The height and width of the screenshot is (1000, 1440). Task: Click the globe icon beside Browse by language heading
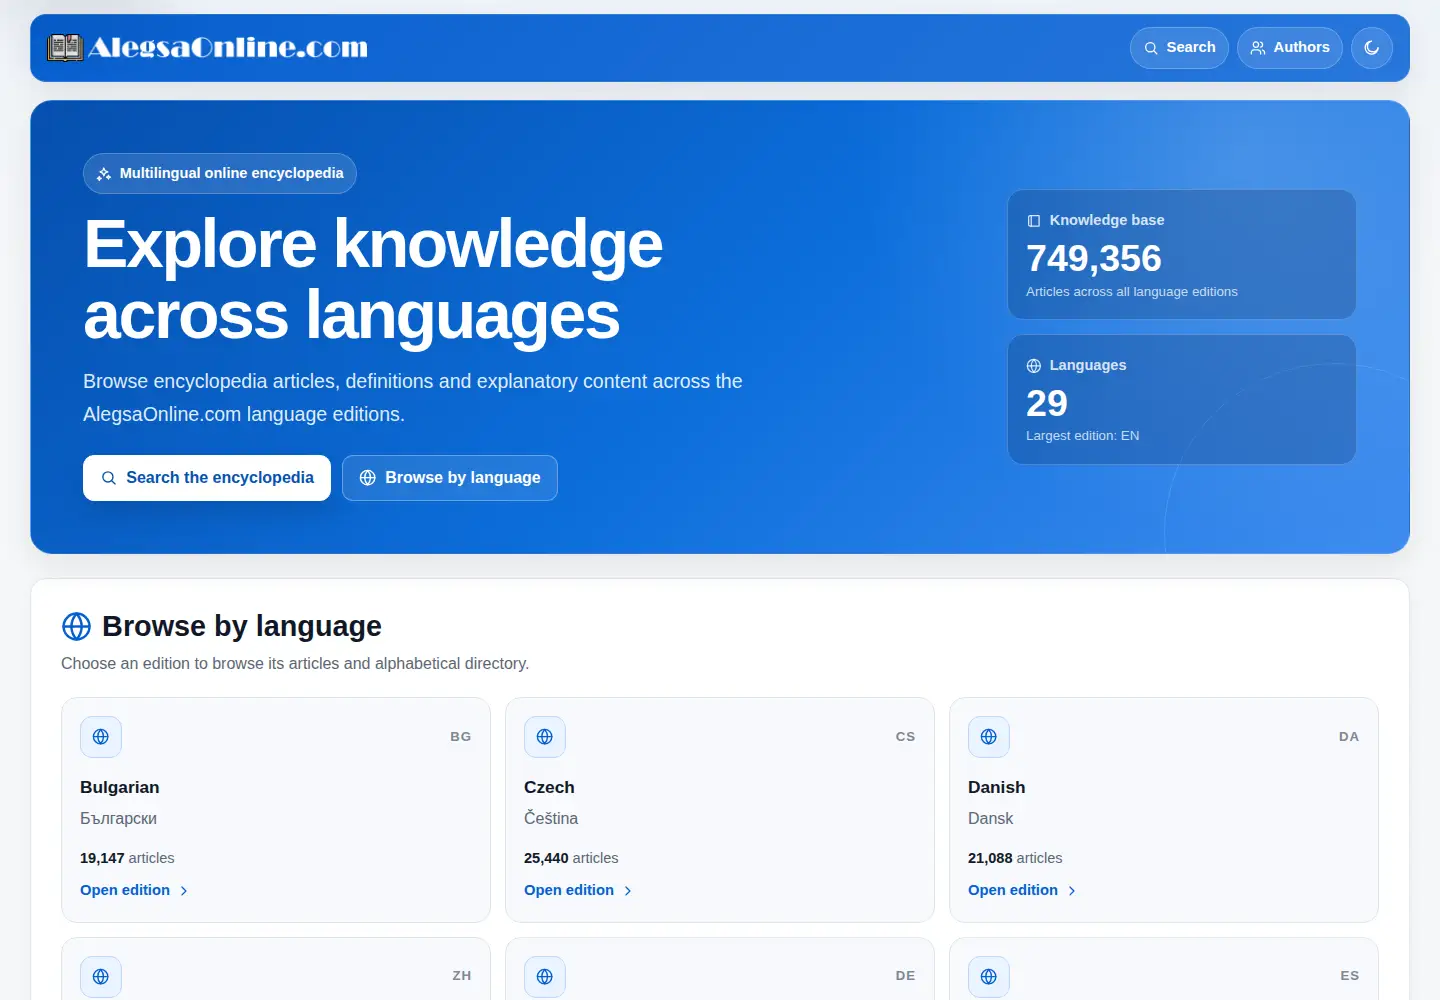(x=76, y=626)
